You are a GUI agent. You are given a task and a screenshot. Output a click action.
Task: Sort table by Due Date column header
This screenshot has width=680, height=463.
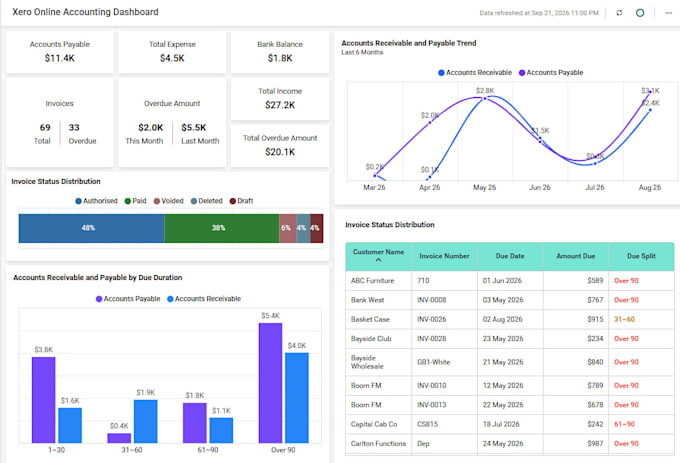point(510,256)
